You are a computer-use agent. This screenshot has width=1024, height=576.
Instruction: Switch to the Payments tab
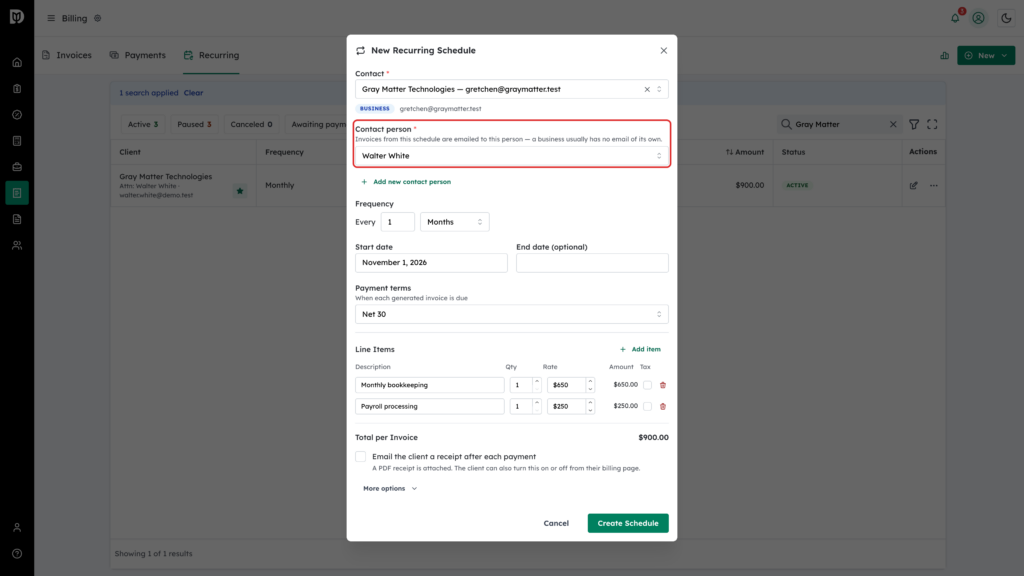(138, 56)
